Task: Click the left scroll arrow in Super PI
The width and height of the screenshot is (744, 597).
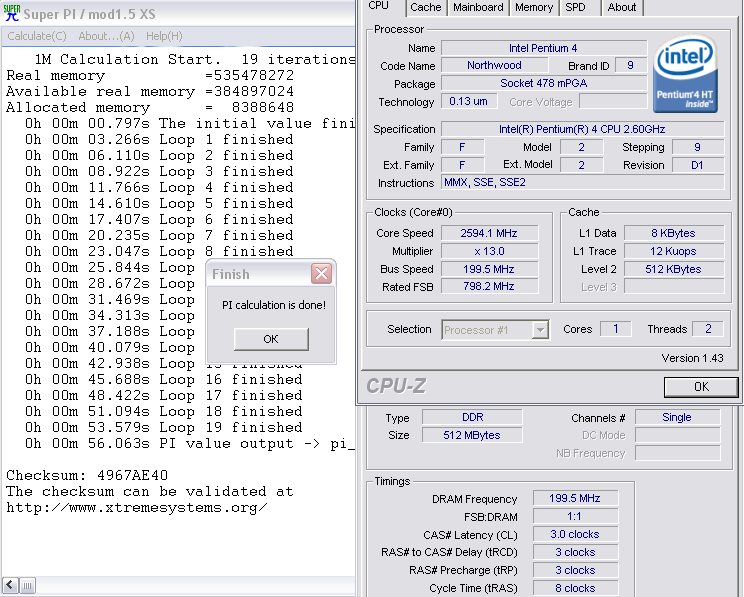Action: pyautogui.click(x=10, y=585)
